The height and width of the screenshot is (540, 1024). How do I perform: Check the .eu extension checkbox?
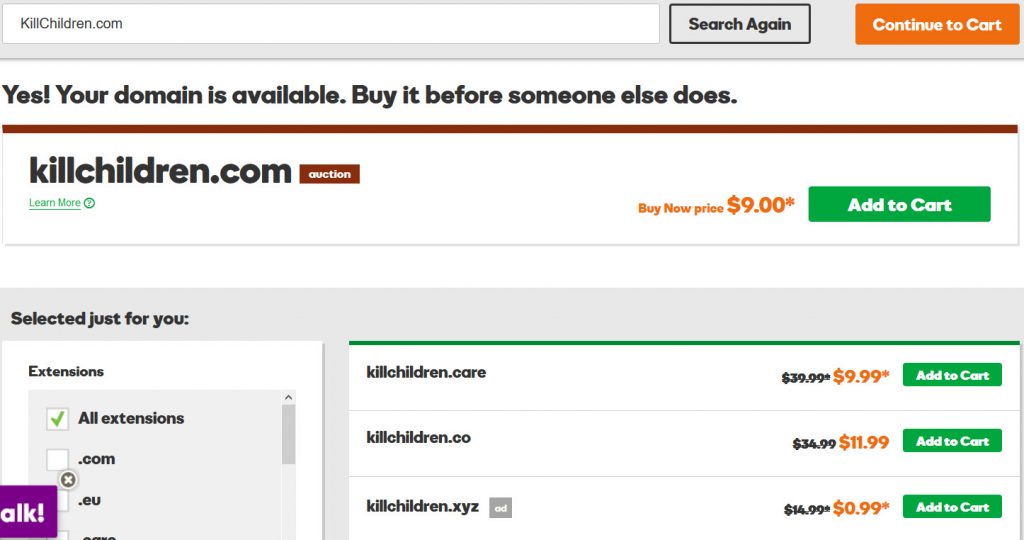tap(62, 501)
